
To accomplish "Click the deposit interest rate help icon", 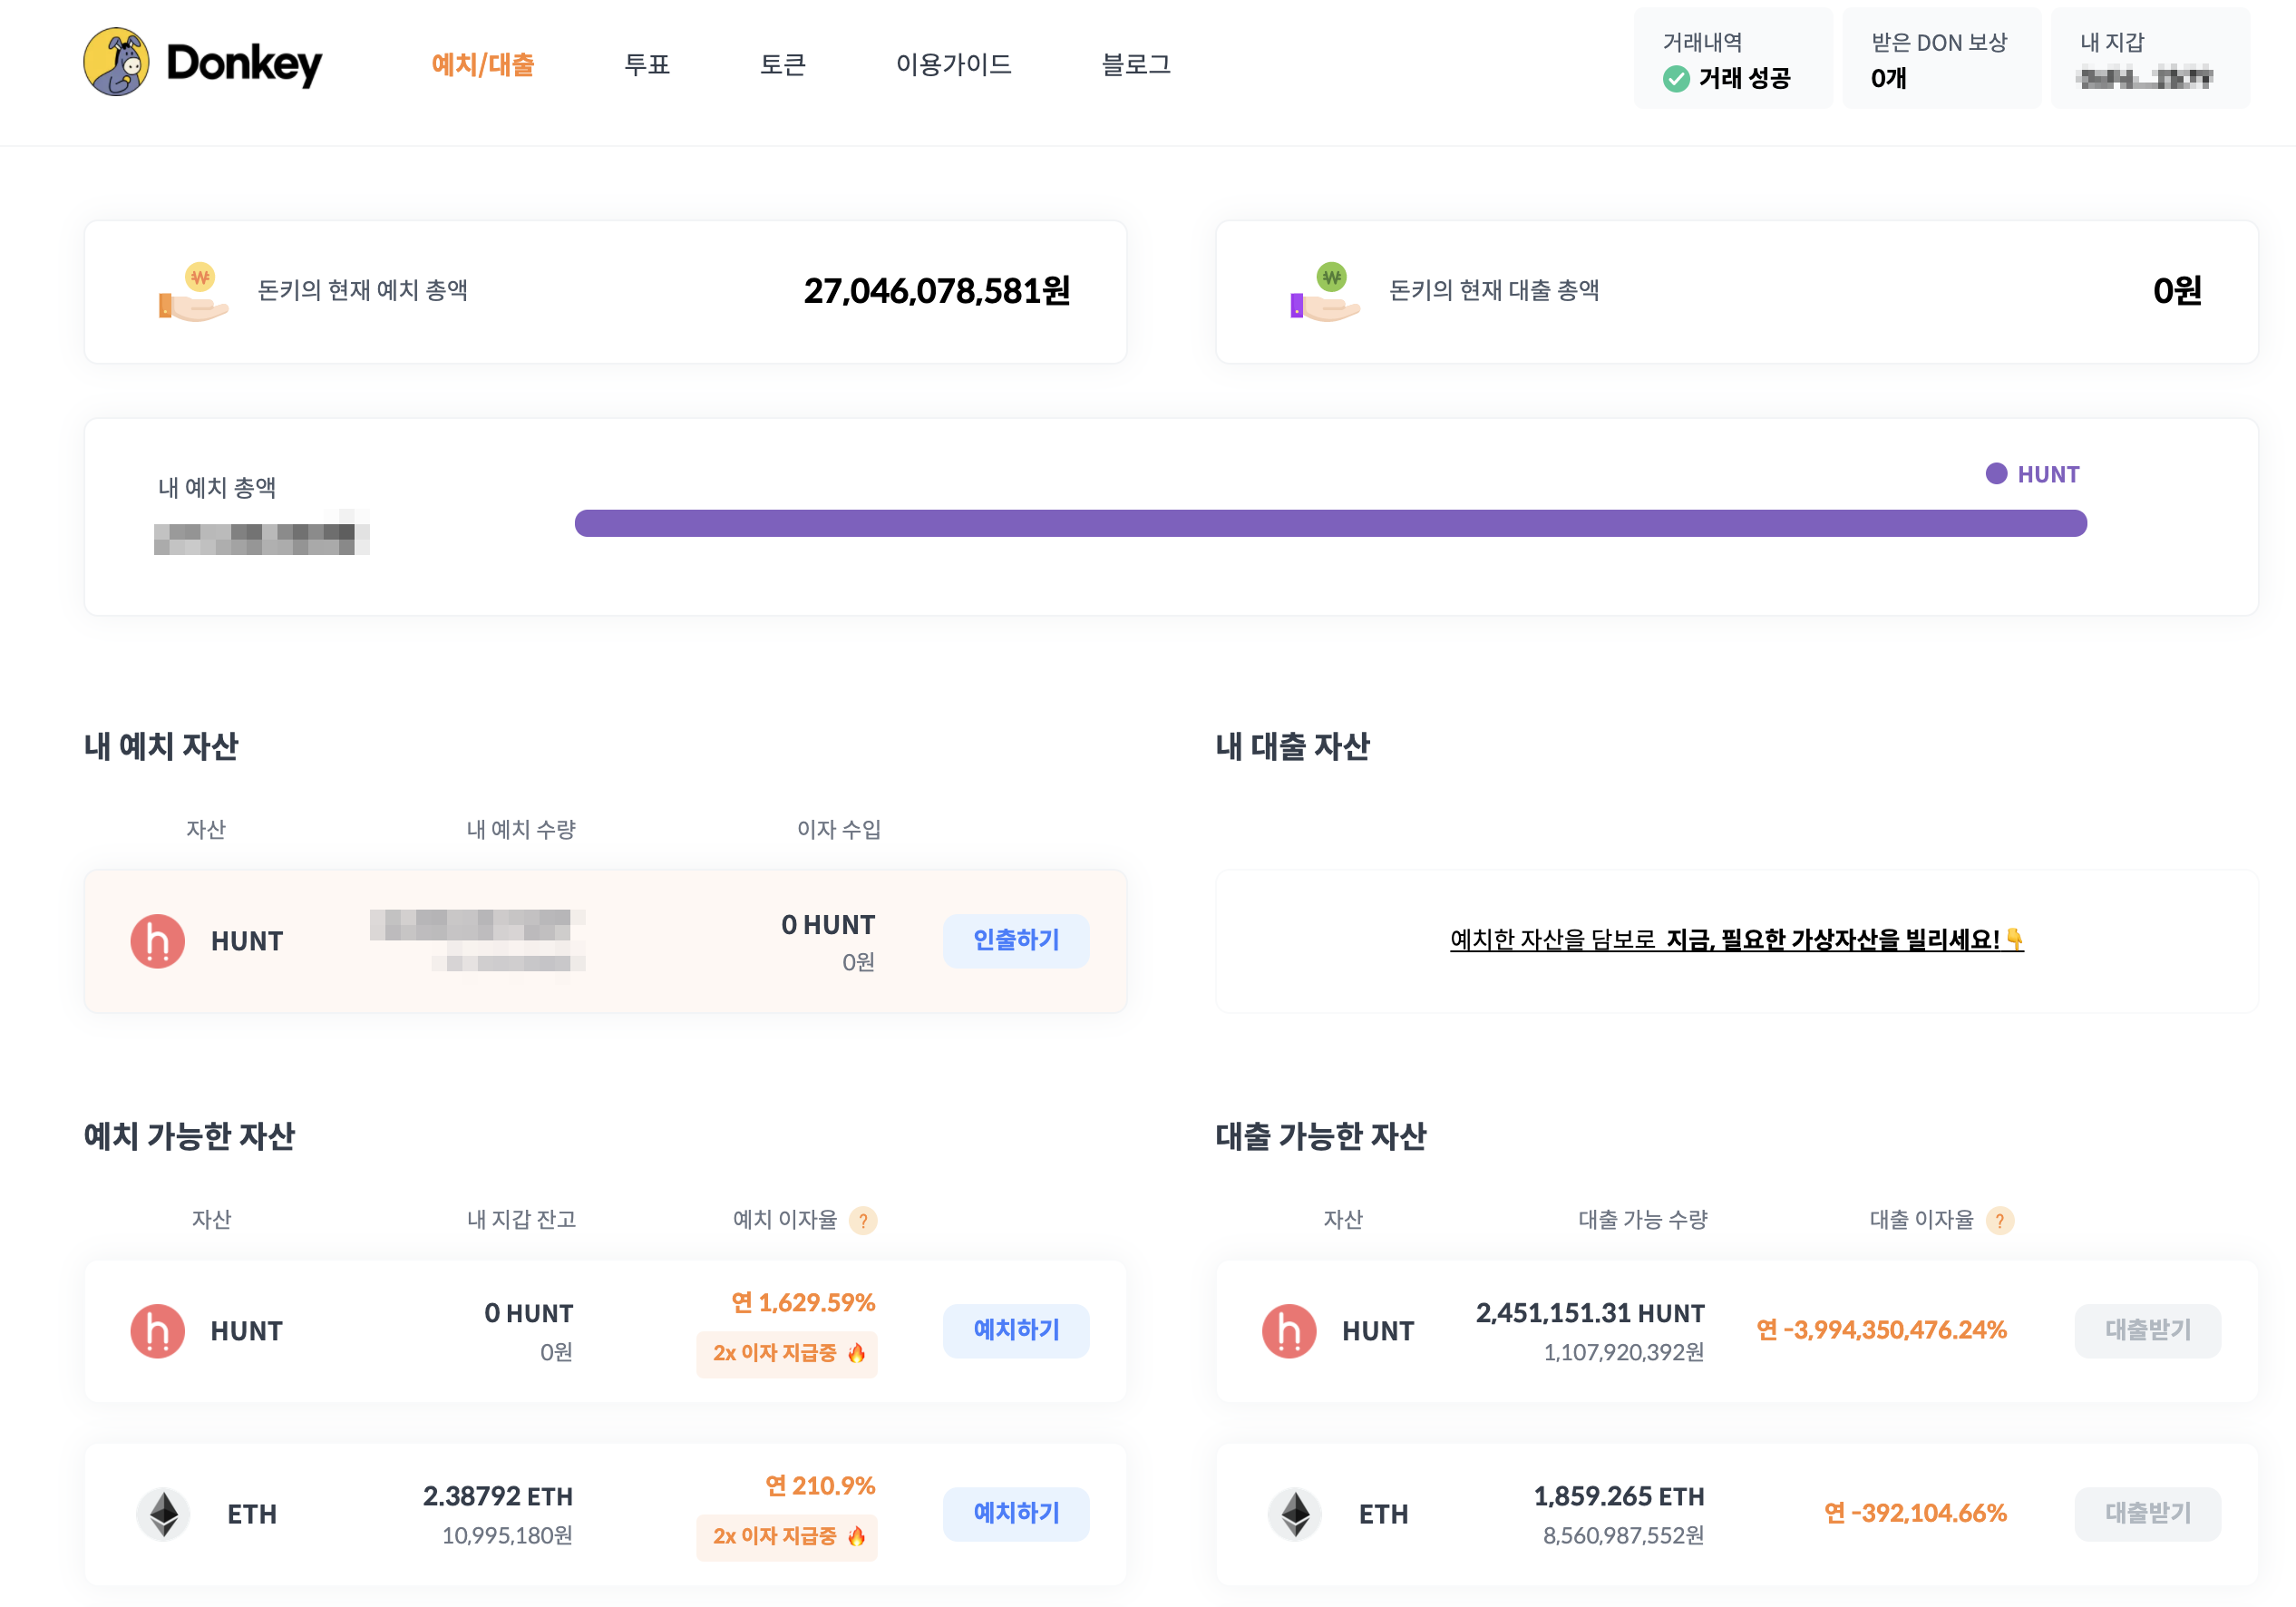I will point(862,1220).
